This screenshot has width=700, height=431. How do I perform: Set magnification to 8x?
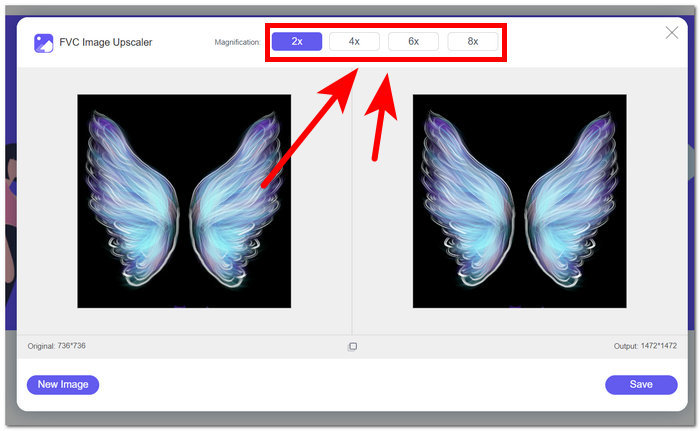(472, 42)
